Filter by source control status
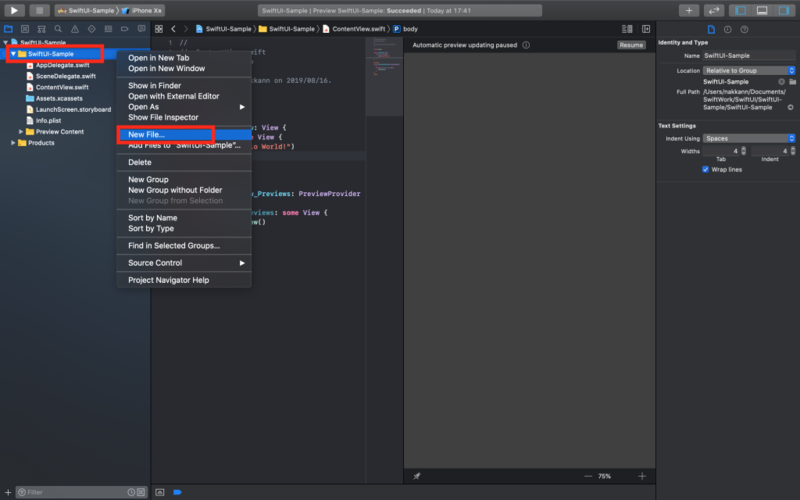 (x=141, y=492)
